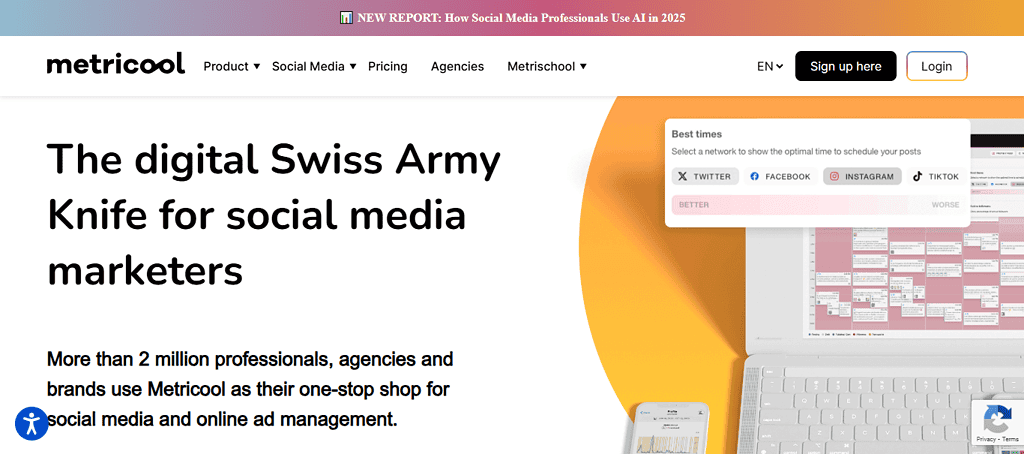Click the reCAPTCHA Privacy link
This screenshot has width=1024, height=454.
click(986, 439)
